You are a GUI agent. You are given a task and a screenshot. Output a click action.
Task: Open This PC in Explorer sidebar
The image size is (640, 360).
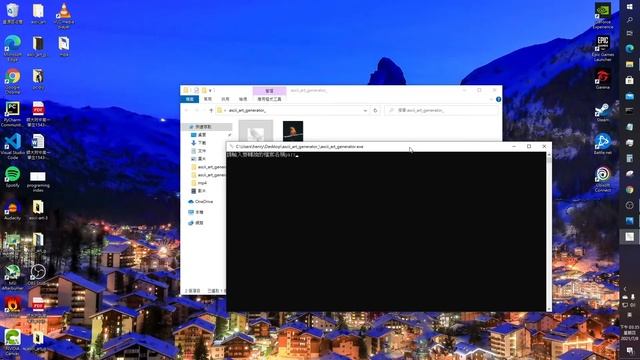tap(196, 212)
